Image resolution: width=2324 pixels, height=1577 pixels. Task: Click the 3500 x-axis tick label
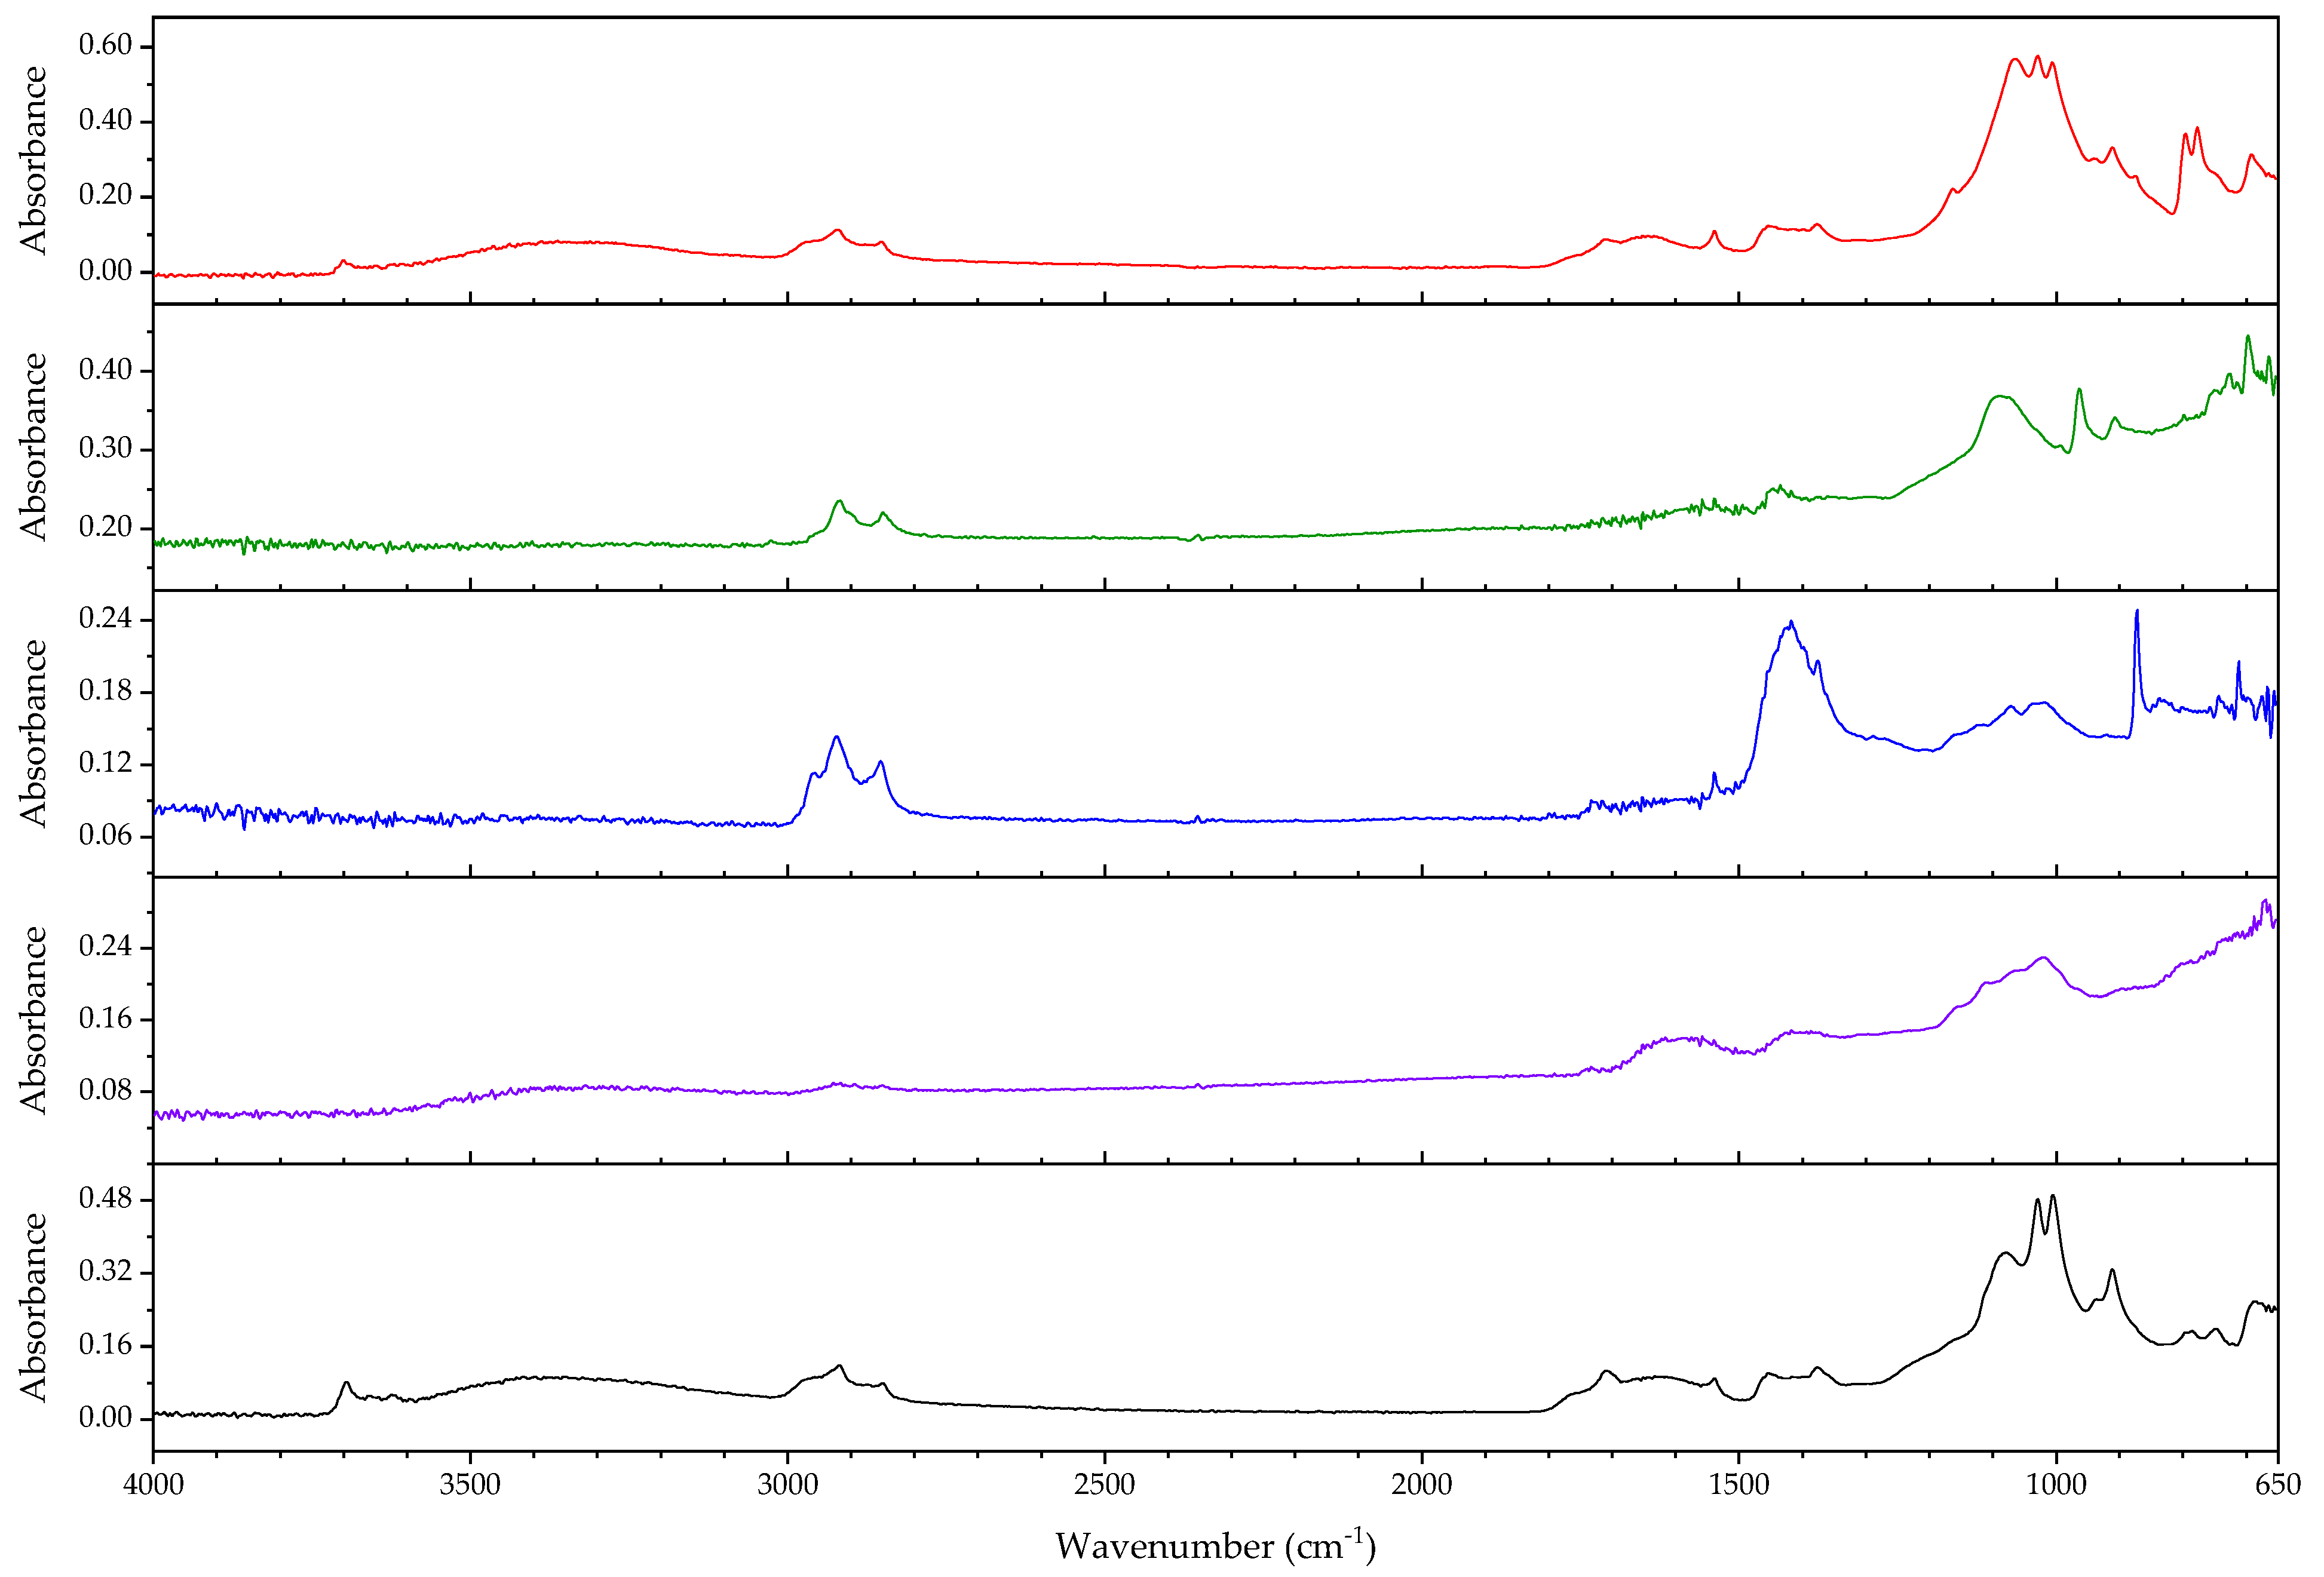point(470,1484)
